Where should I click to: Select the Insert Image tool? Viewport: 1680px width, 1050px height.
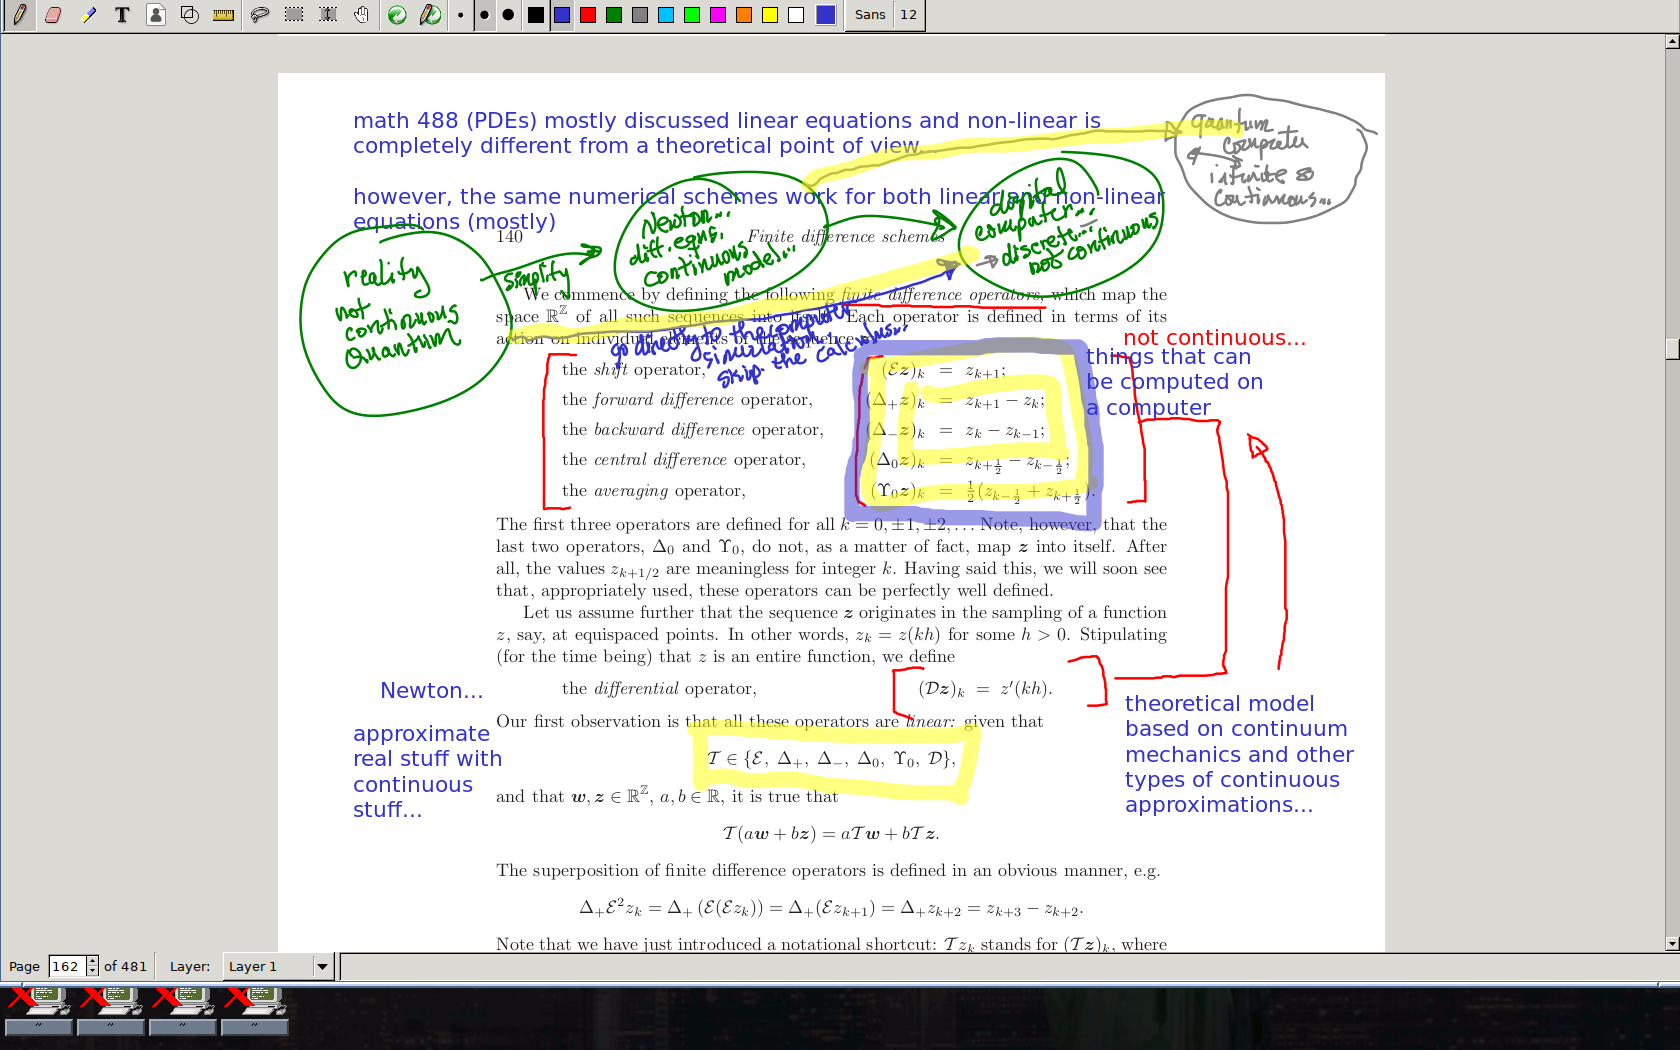156,15
